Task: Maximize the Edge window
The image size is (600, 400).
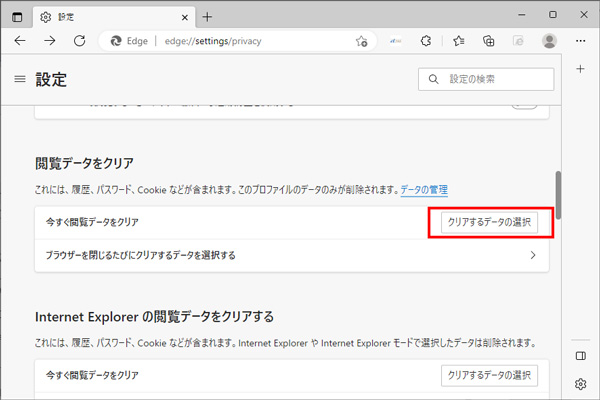Action: [x=553, y=15]
